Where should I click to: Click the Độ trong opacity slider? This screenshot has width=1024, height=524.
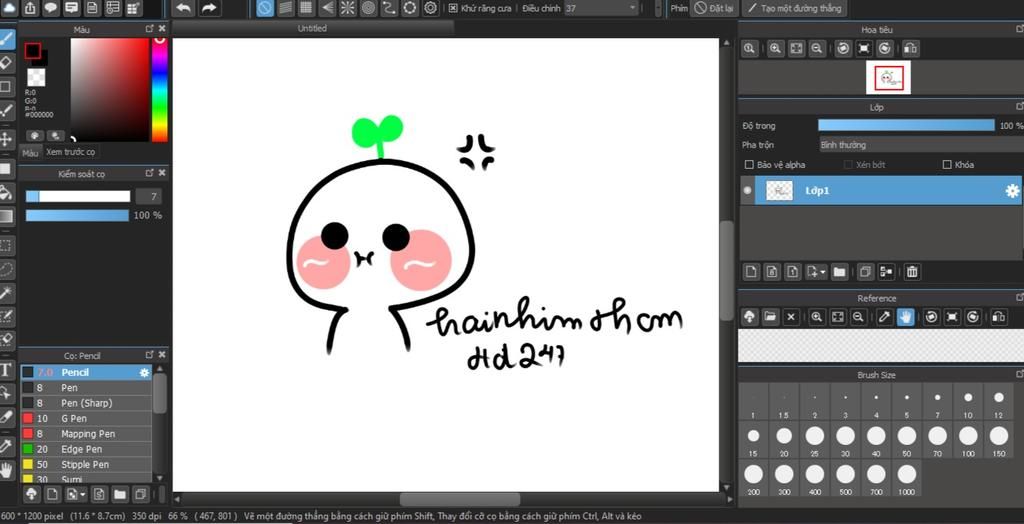[x=906, y=125]
